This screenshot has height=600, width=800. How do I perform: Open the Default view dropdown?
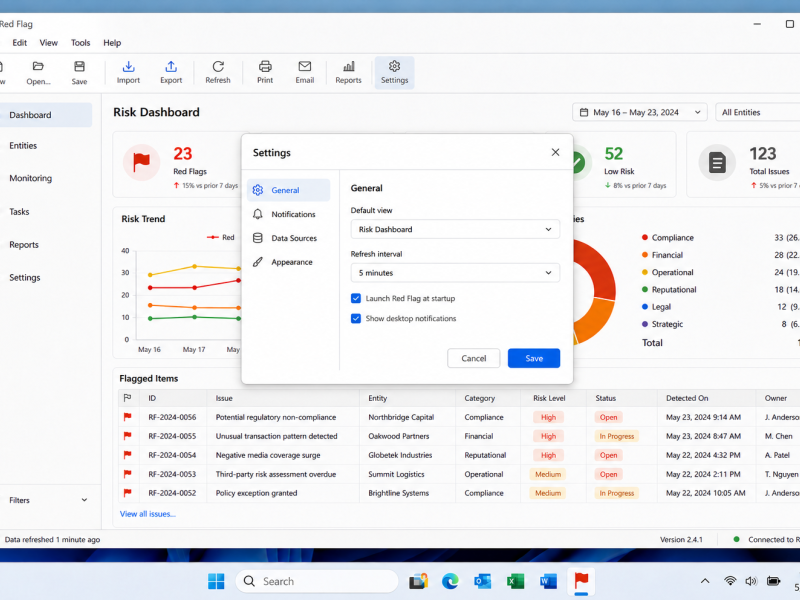455,229
